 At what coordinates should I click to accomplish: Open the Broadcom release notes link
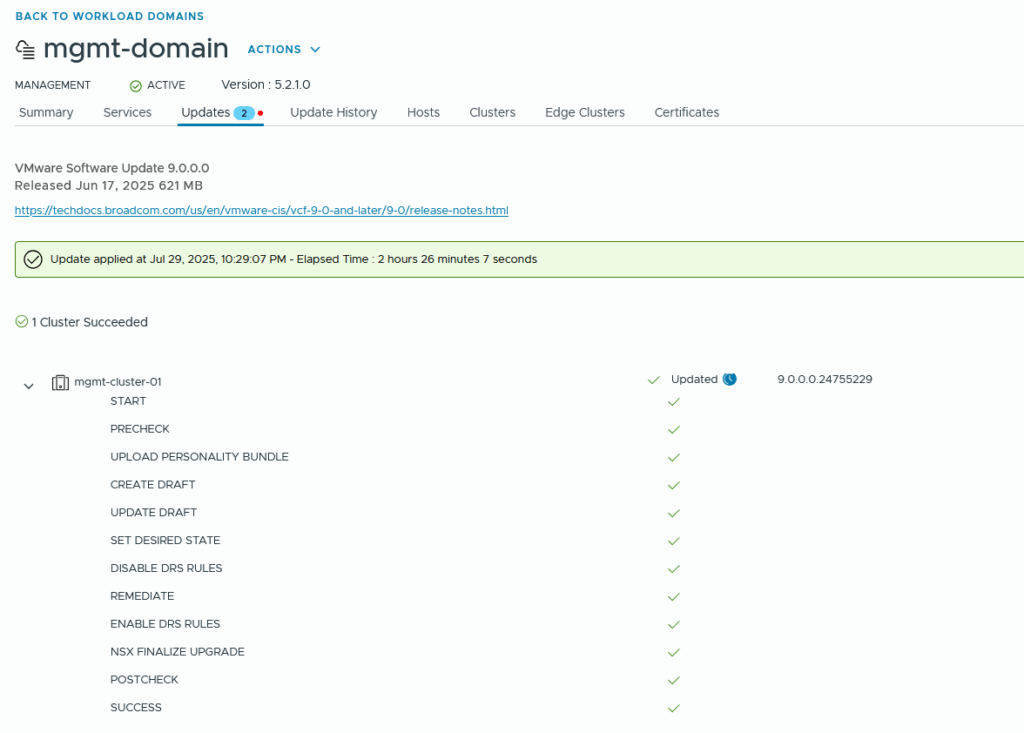pyautogui.click(x=261, y=211)
